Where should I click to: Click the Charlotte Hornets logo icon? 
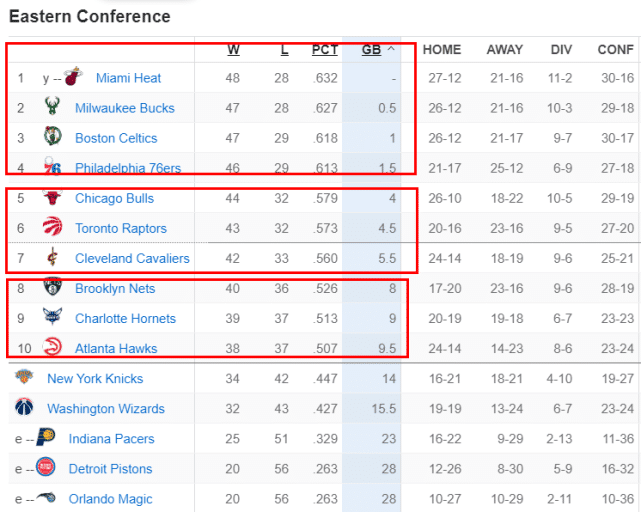(52, 318)
